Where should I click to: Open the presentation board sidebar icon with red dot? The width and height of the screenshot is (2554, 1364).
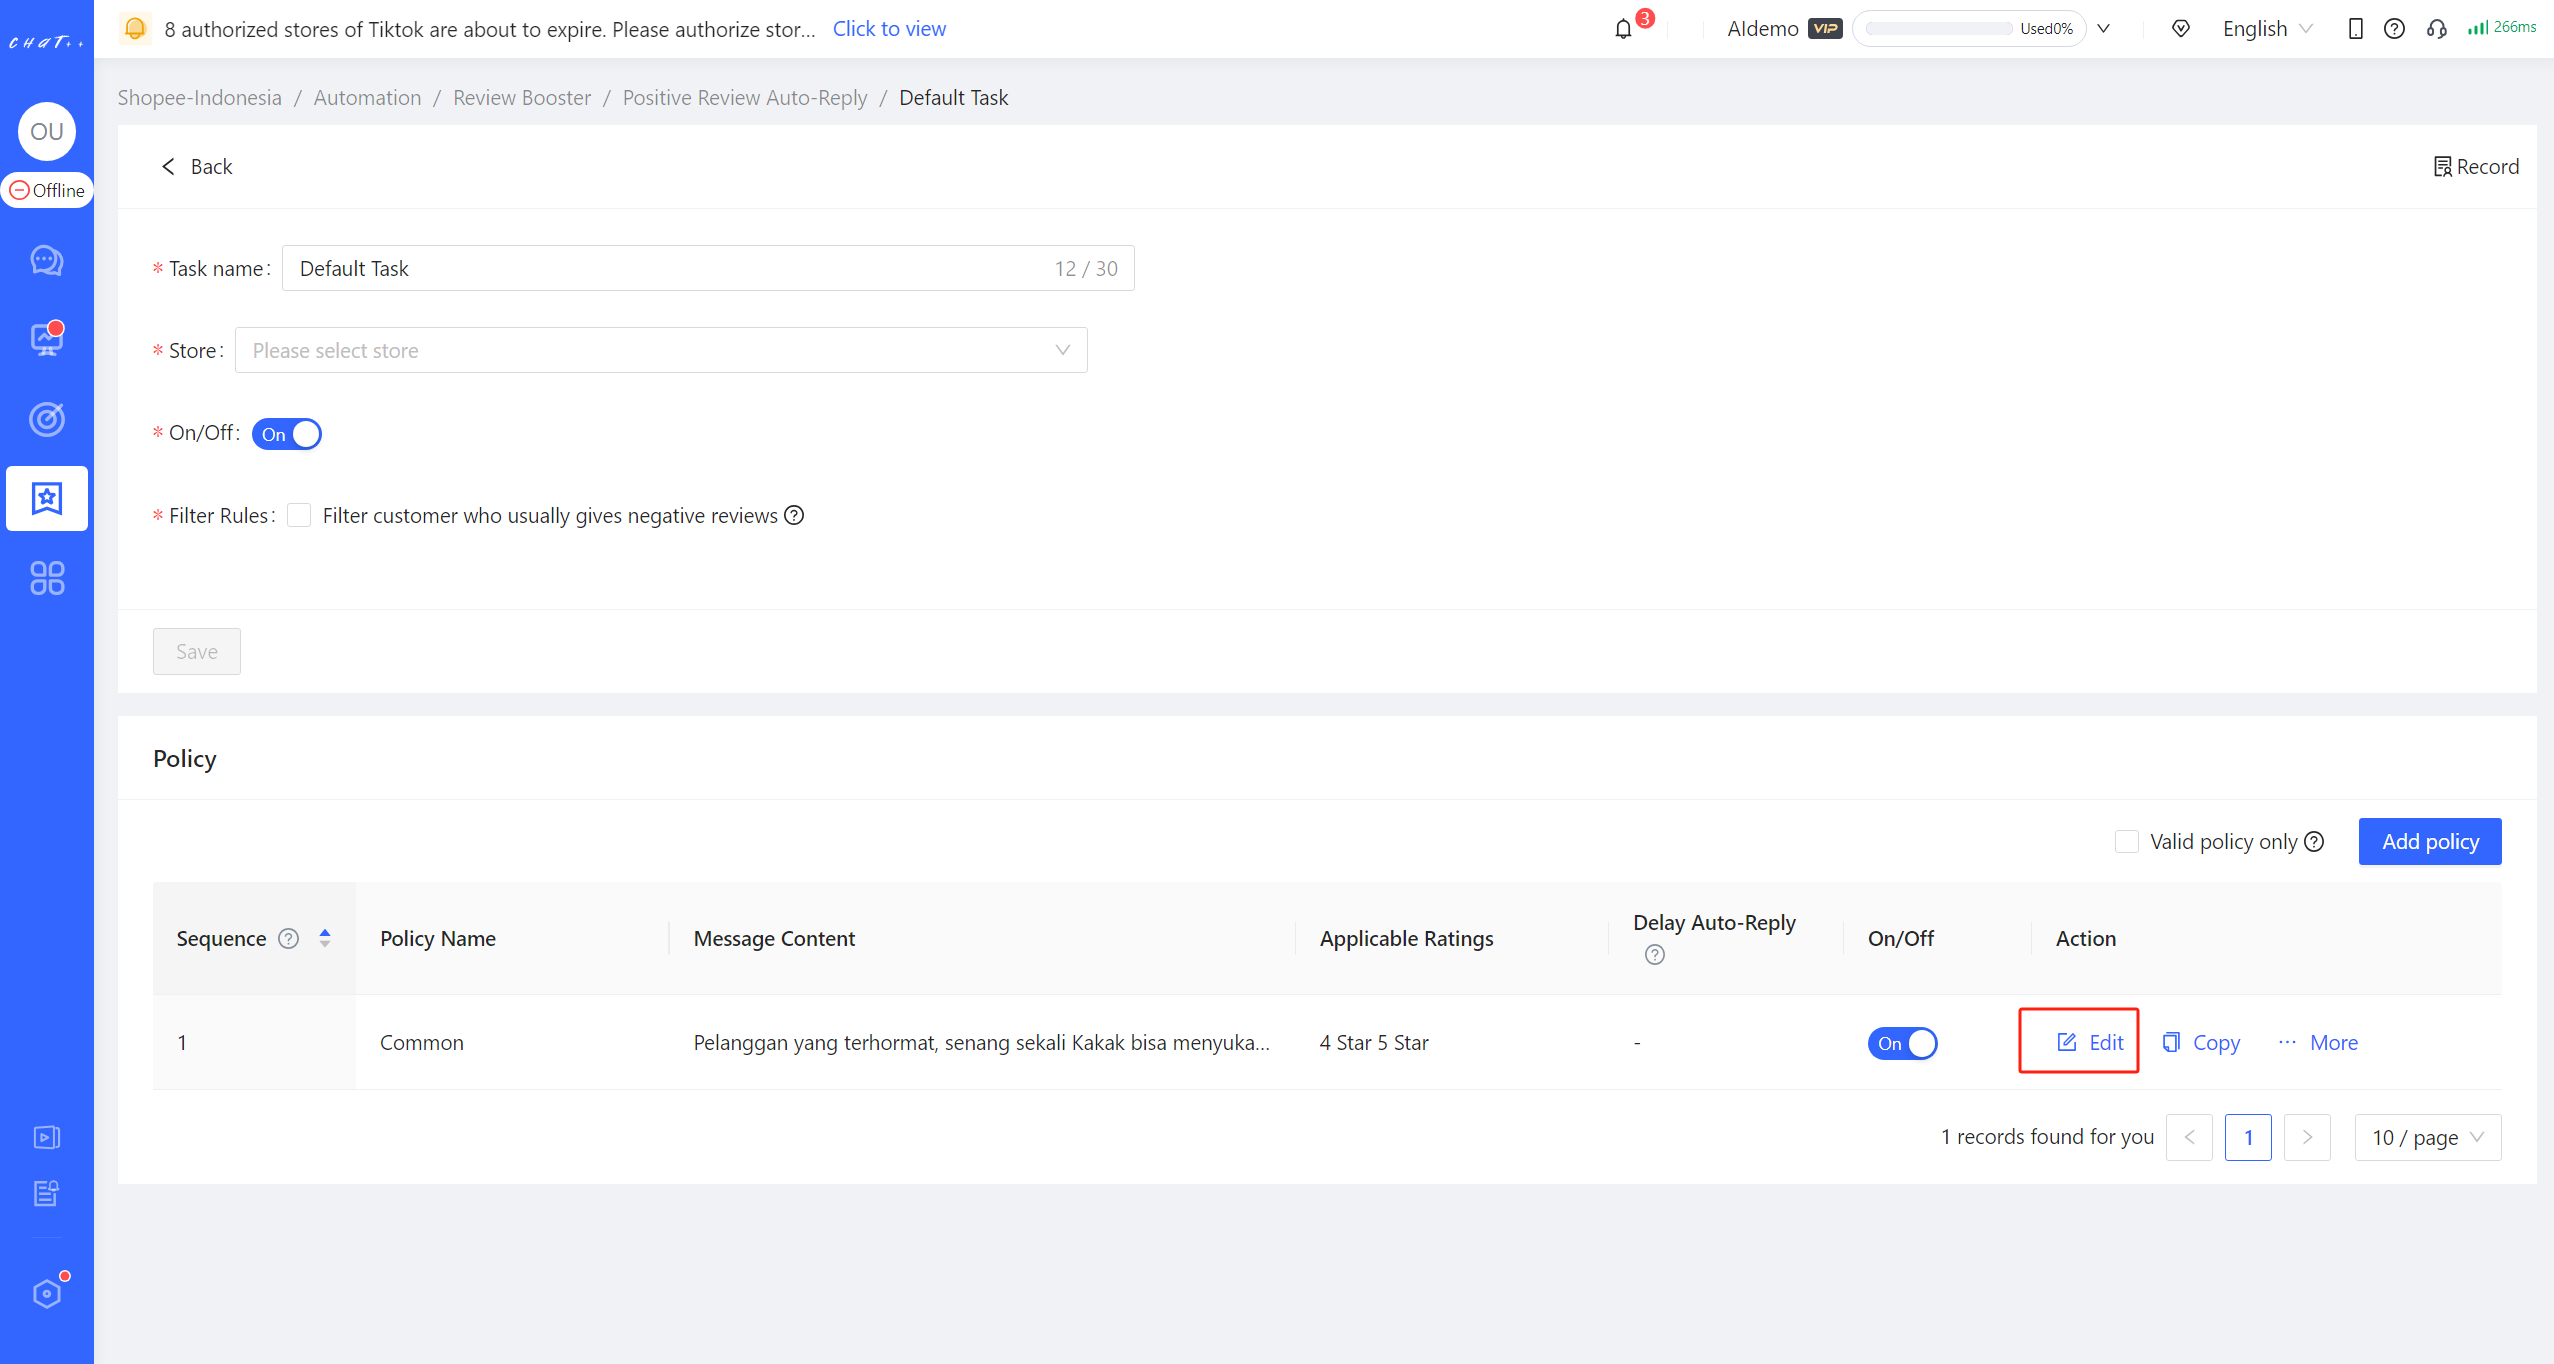46,339
